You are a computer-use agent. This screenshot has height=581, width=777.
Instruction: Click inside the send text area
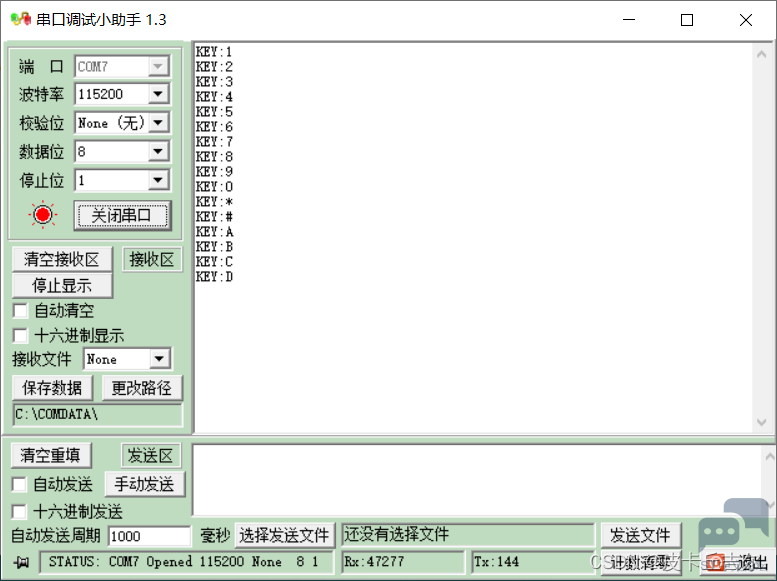click(x=477, y=480)
